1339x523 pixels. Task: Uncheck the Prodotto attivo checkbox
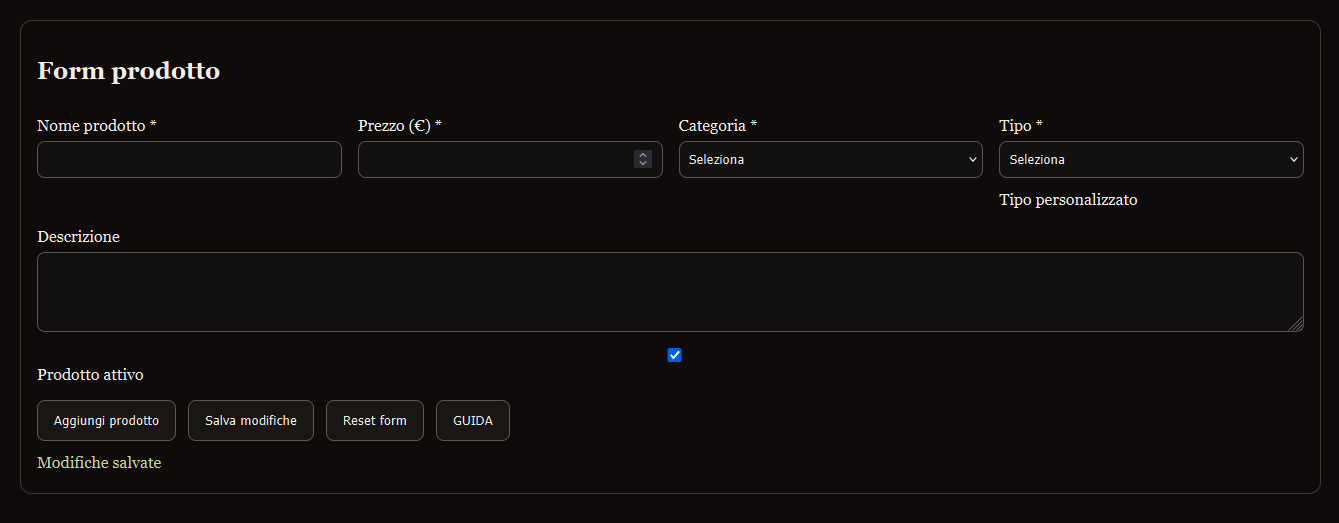pyautogui.click(x=674, y=355)
